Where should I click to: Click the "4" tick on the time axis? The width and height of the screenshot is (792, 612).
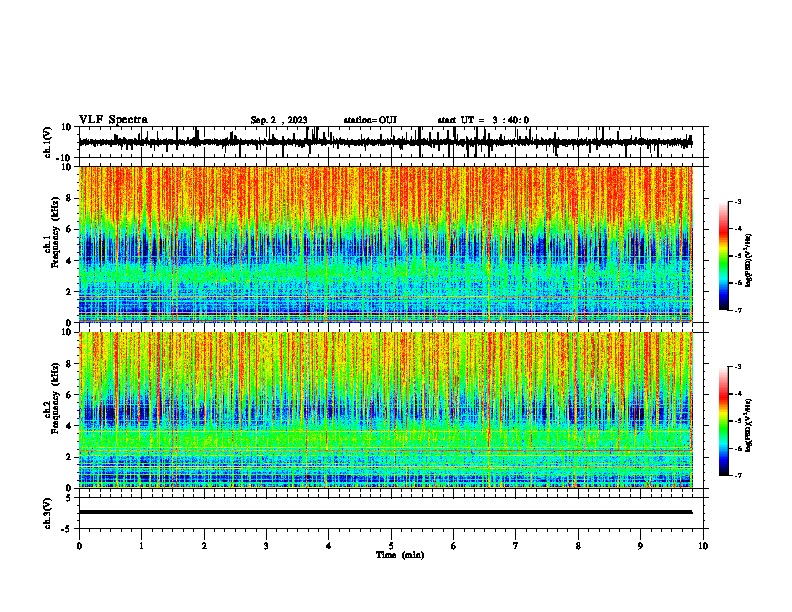tap(328, 545)
